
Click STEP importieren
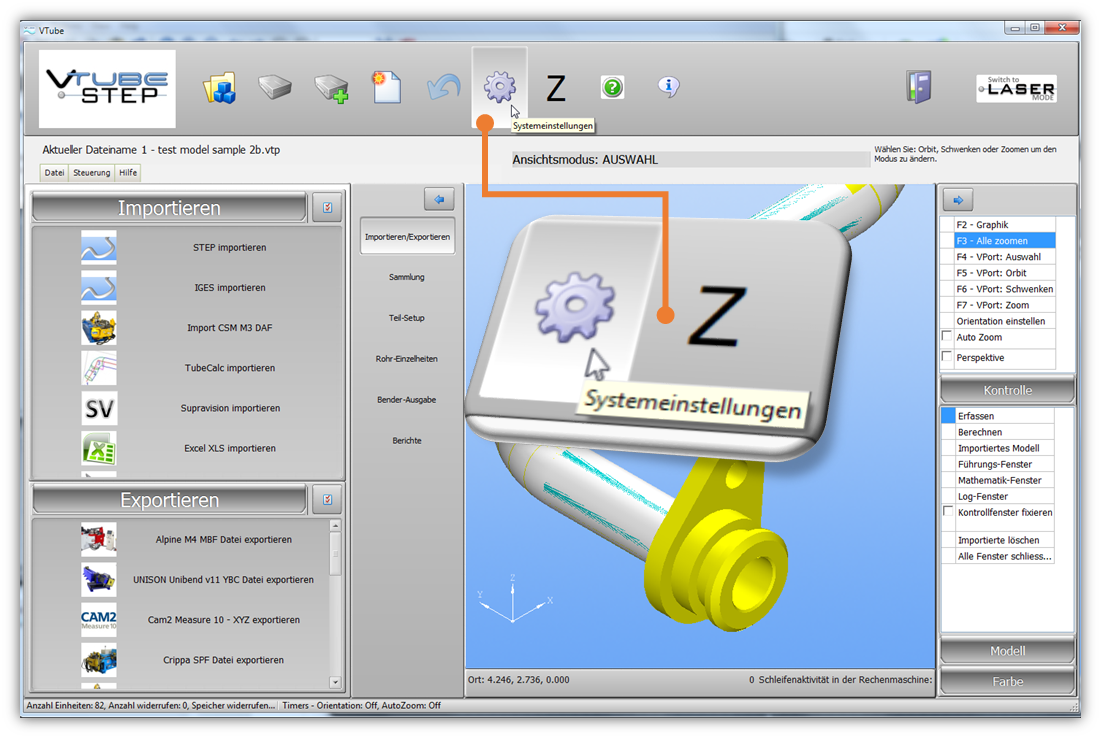point(229,247)
